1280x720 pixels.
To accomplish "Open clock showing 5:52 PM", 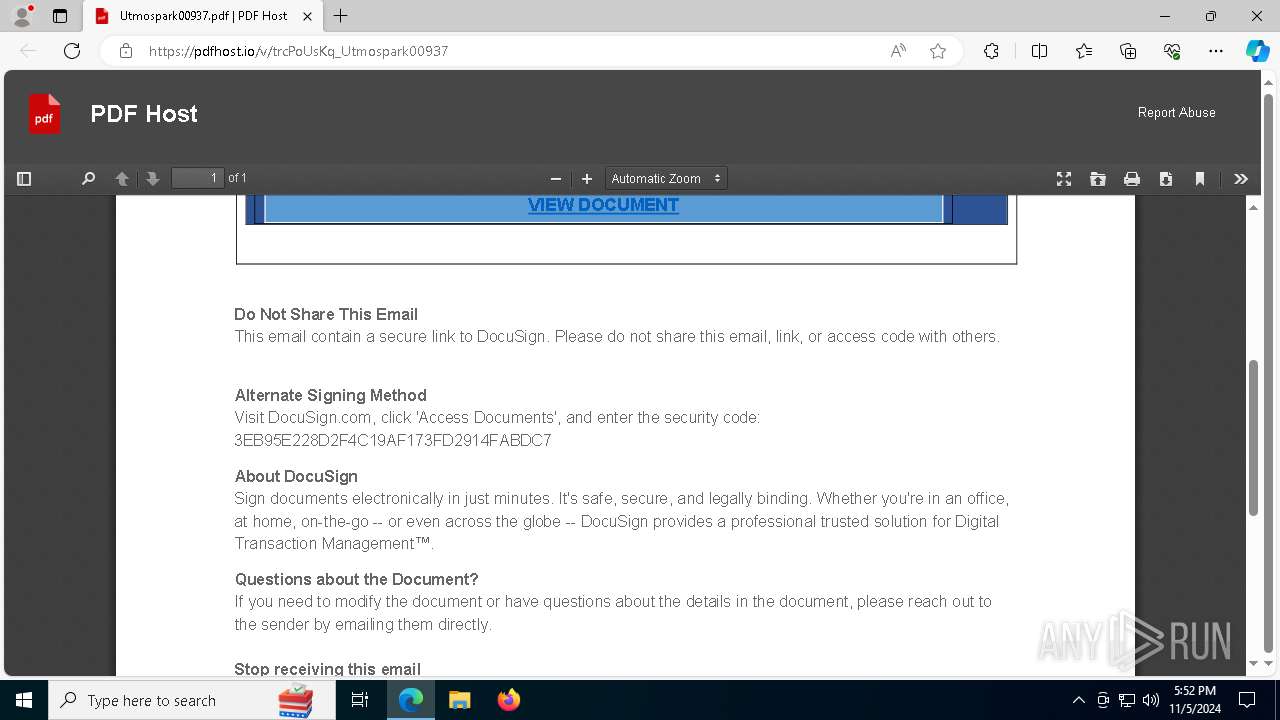I will [x=1195, y=700].
